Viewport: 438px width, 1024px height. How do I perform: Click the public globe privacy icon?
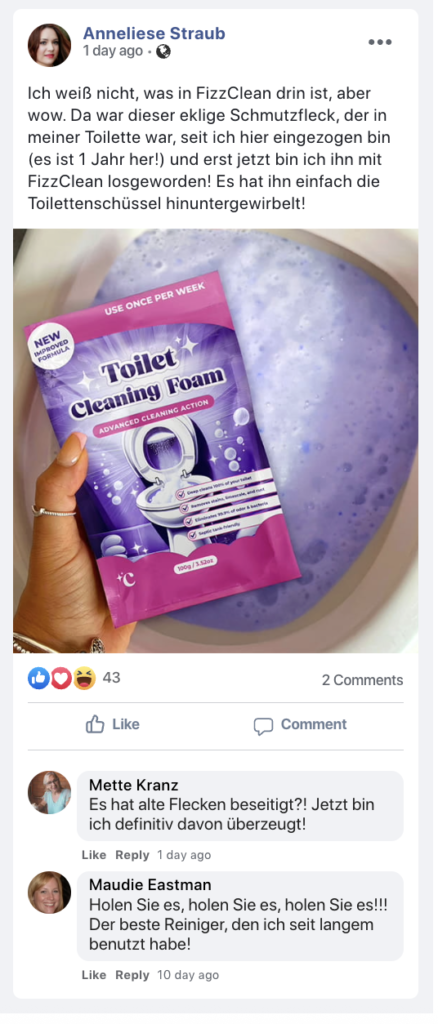click(x=163, y=51)
